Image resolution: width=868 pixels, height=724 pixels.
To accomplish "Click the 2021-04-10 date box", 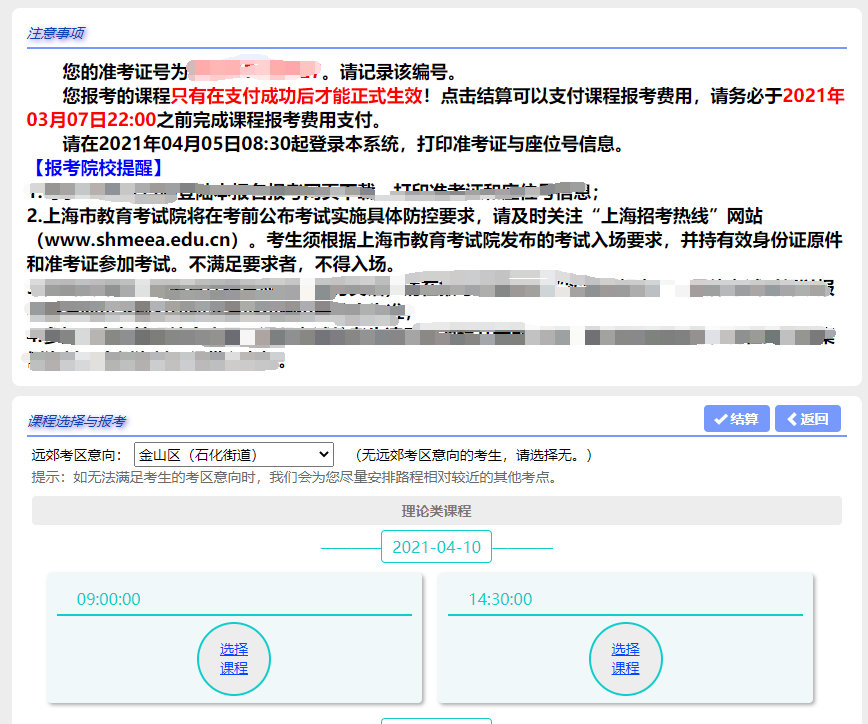I will 436,546.
